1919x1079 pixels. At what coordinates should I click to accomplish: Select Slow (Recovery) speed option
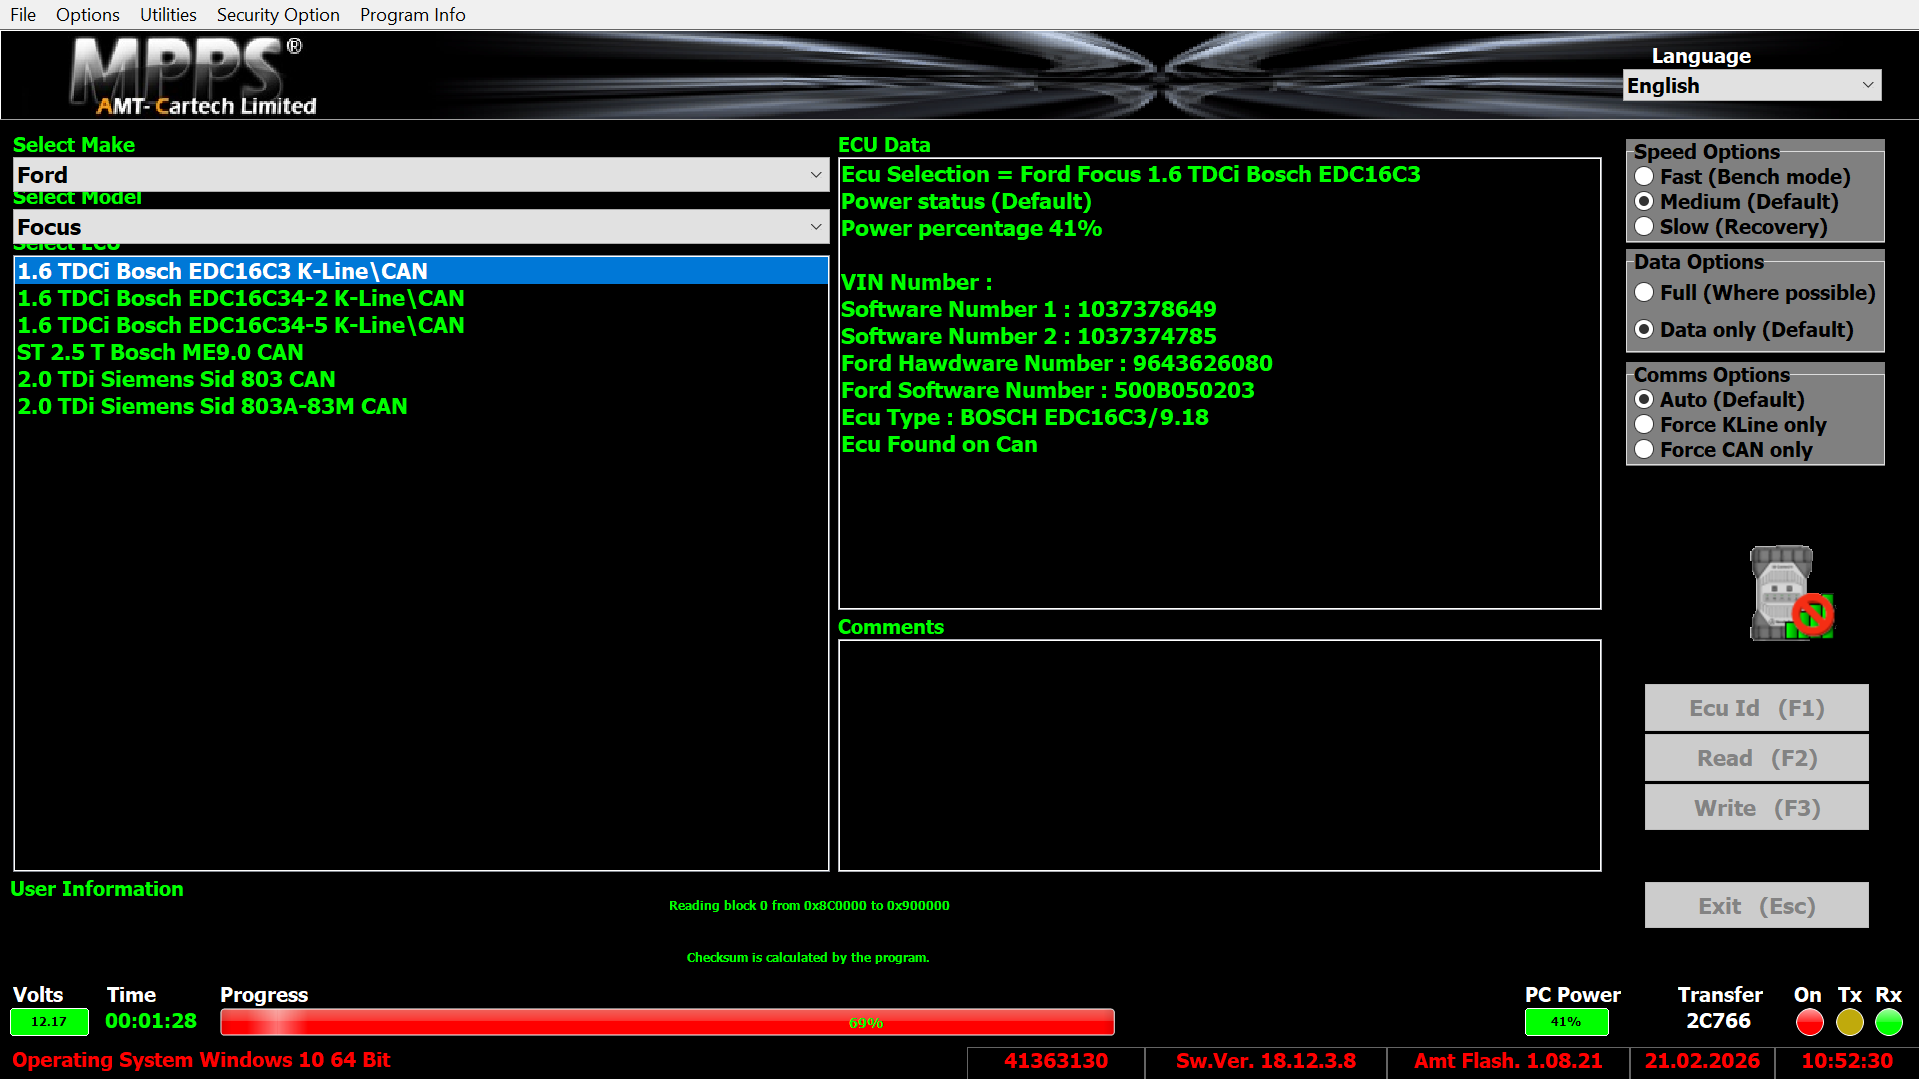(1644, 227)
